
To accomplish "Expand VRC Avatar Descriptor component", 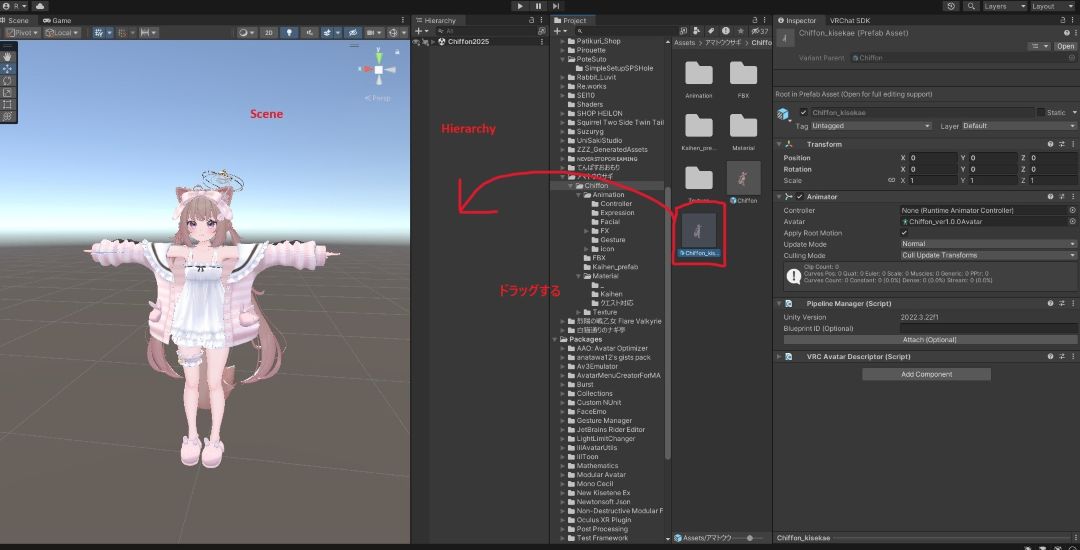I will pyautogui.click(x=779, y=357).
